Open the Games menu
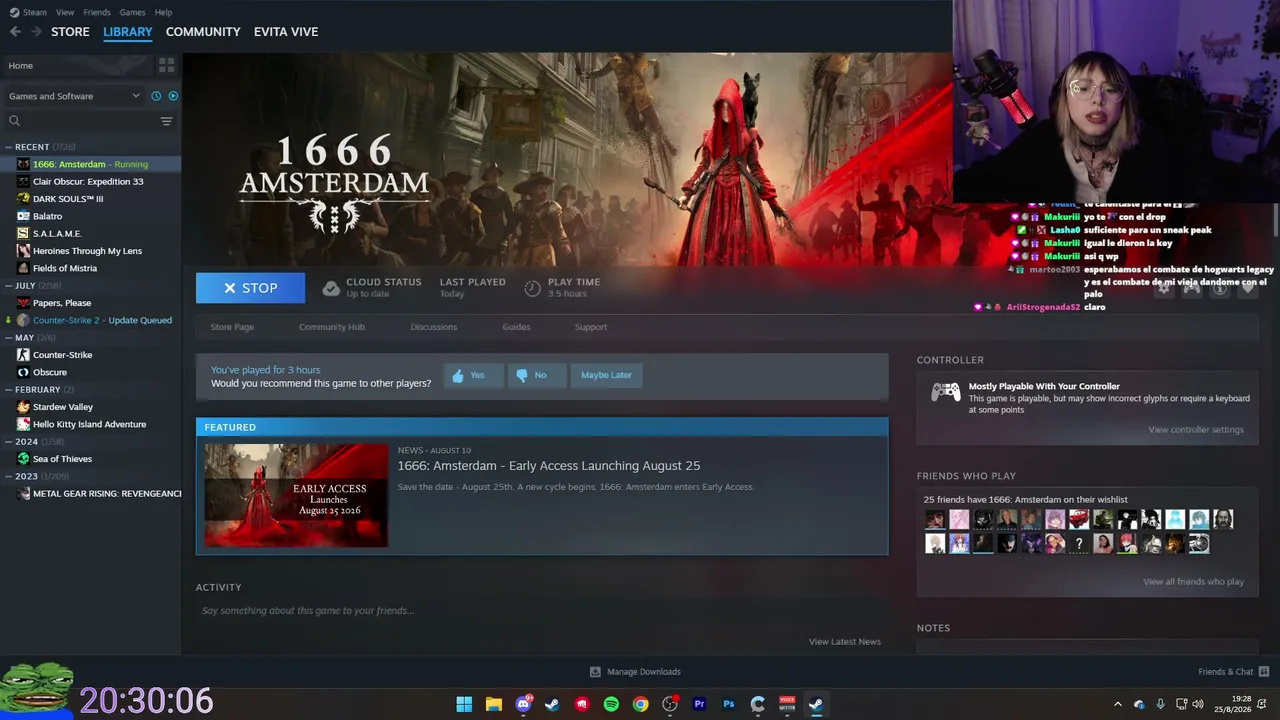 point(132,12)
